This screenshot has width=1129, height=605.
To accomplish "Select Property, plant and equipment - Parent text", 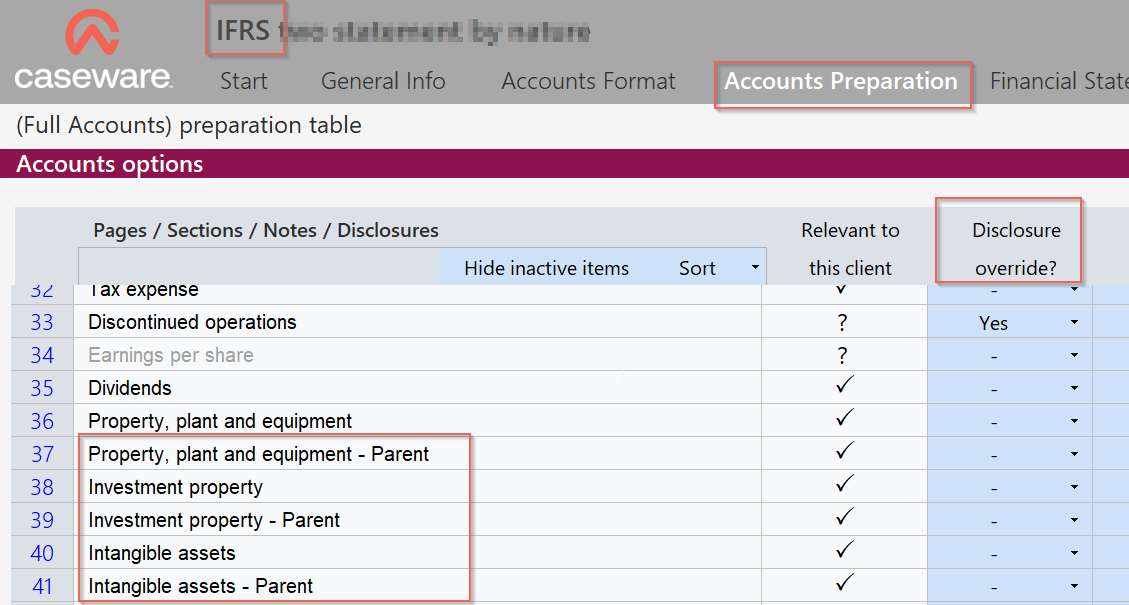I will point(258,454).
